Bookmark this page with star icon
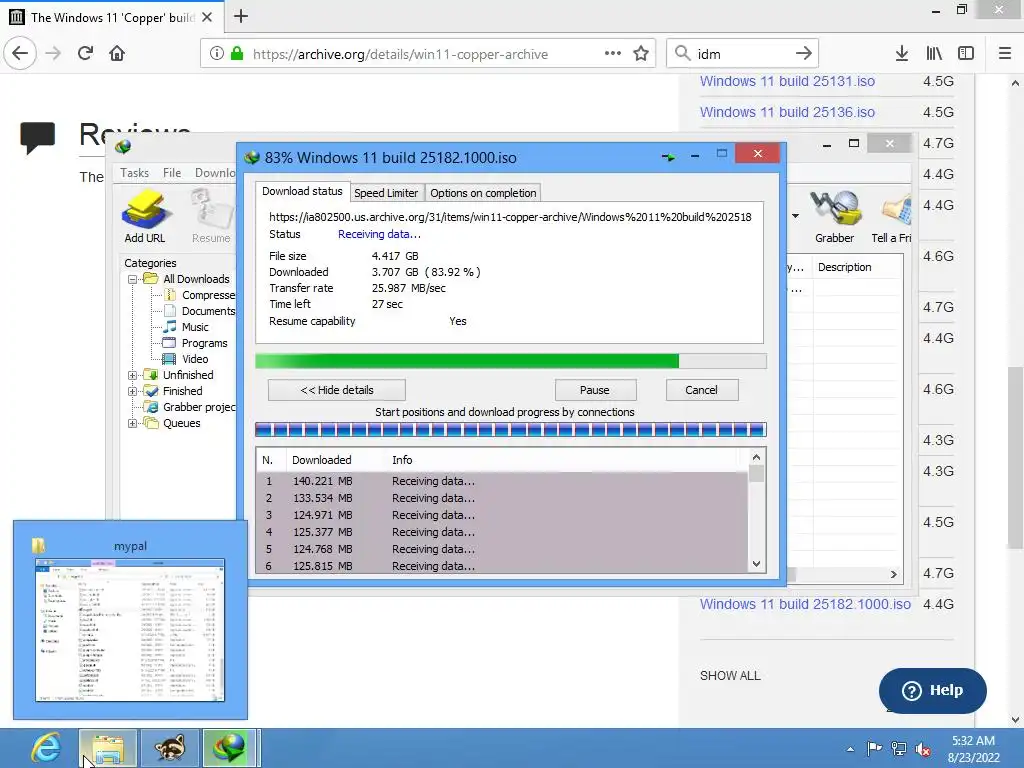The height and width of the screenshot is (768, 1024). coord(641,54)
